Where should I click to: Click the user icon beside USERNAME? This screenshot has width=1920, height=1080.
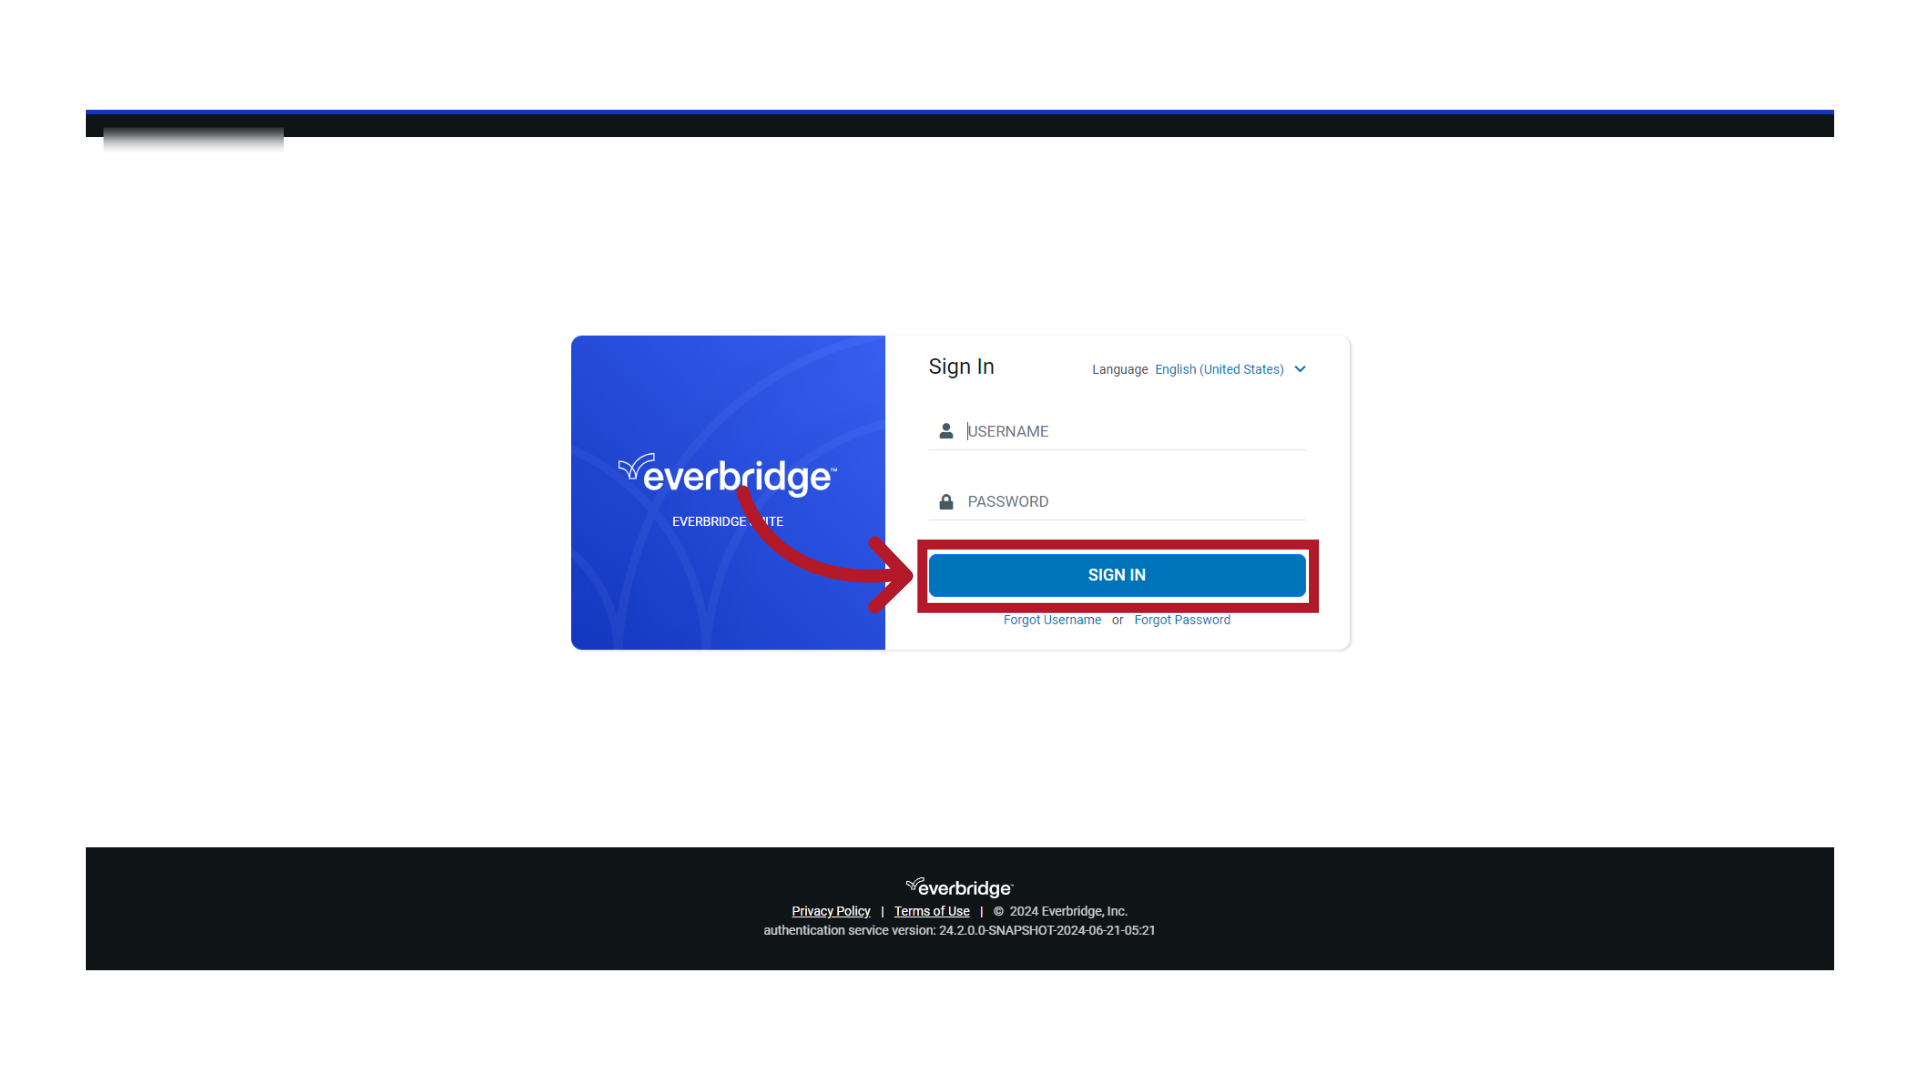(x=946, y=431)
